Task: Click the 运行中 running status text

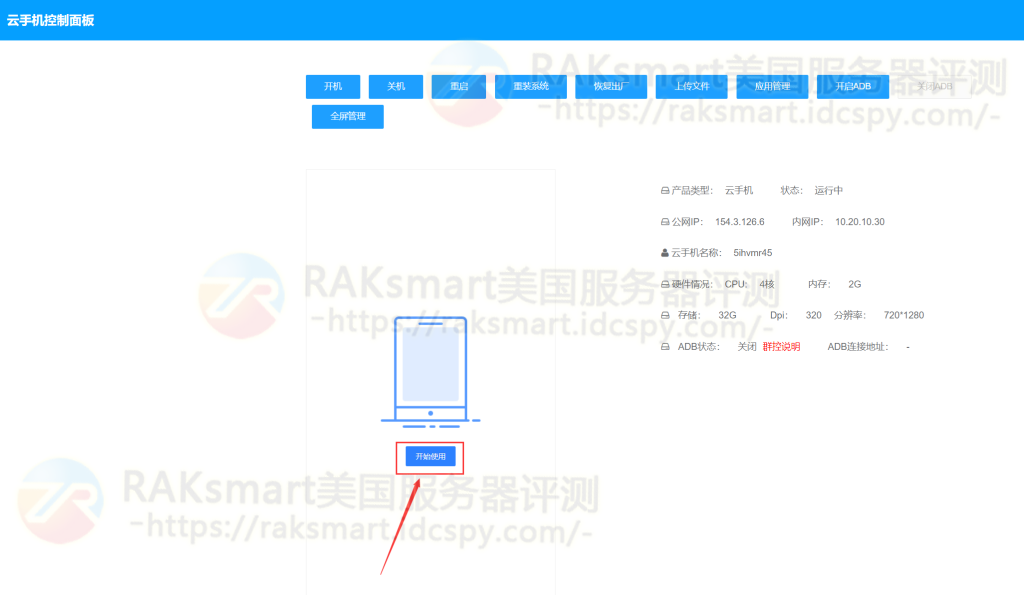Action: (x=828, y=191)
